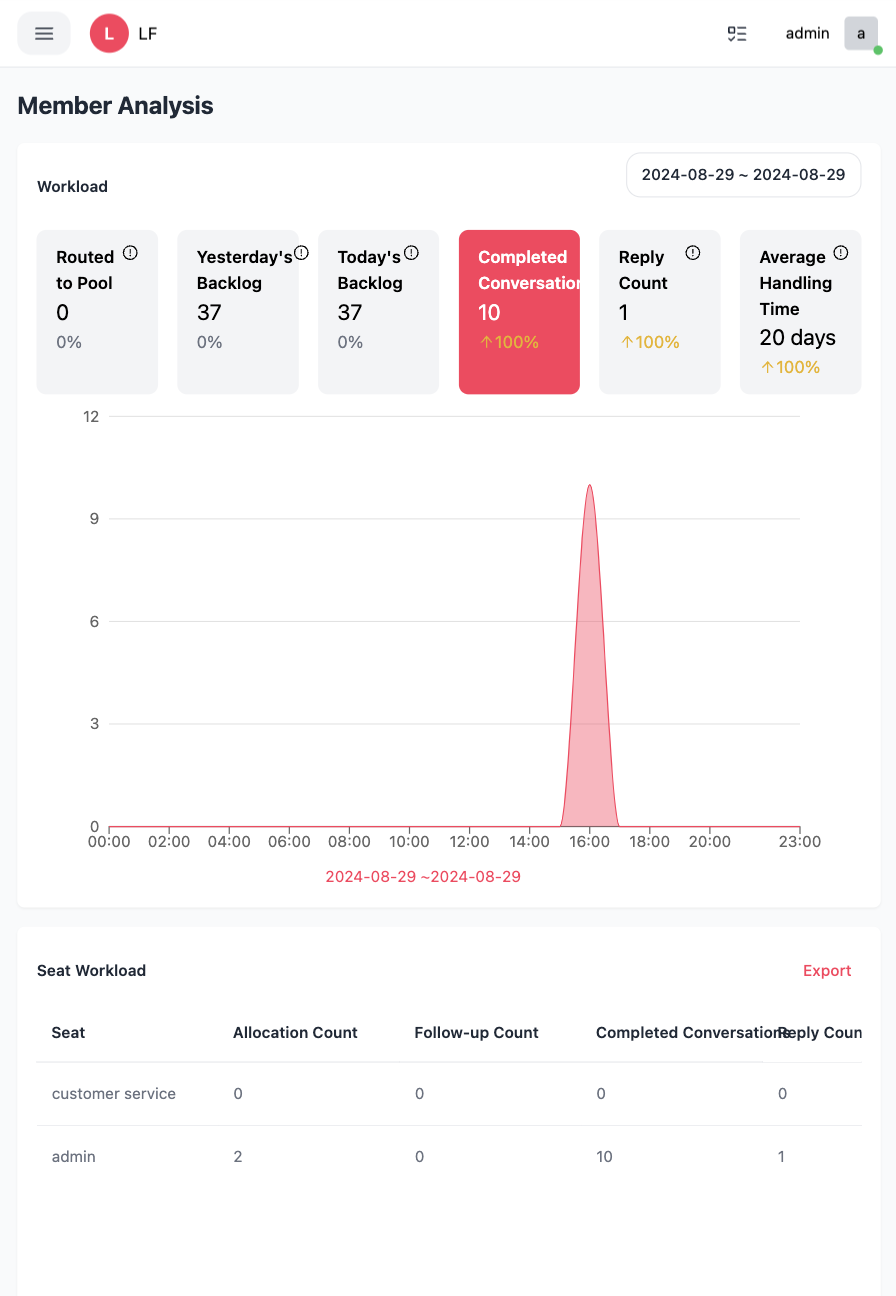Click the red LF logo avatar
Image resolution: width=896 pixels, height=1296 pixels.
coord(109,33)
